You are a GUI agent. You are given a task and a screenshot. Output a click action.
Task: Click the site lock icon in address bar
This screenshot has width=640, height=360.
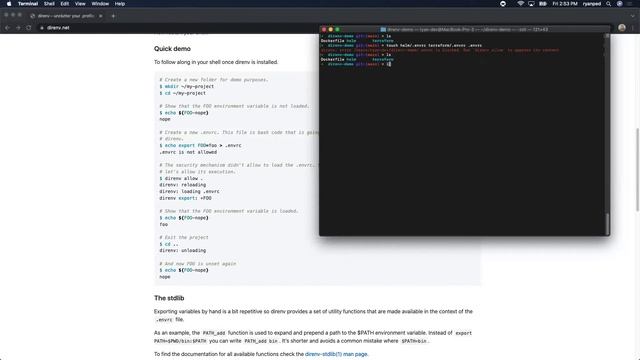42,28
